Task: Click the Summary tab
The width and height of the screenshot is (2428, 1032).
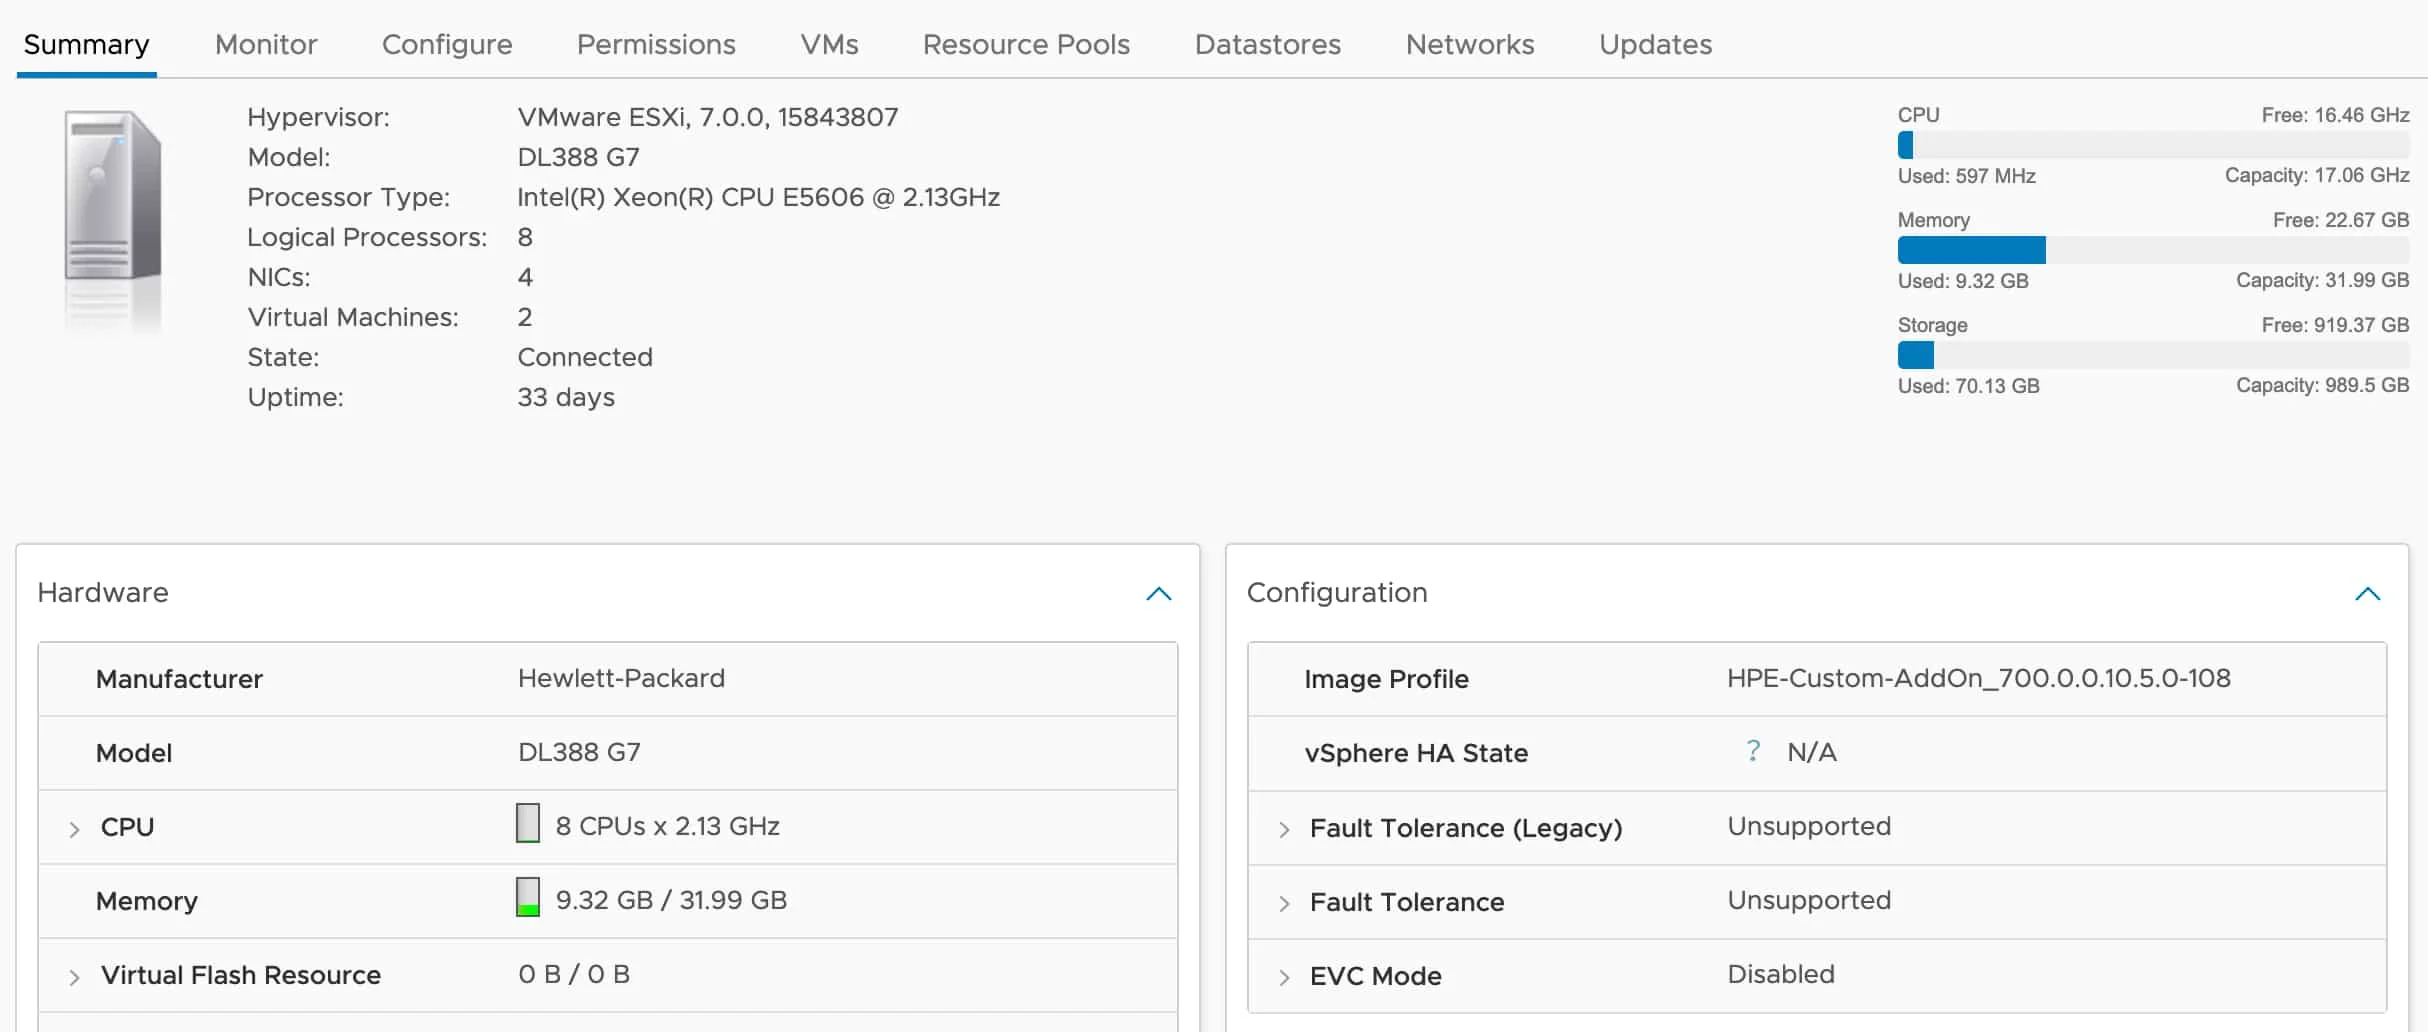Action: pos(86,44)
